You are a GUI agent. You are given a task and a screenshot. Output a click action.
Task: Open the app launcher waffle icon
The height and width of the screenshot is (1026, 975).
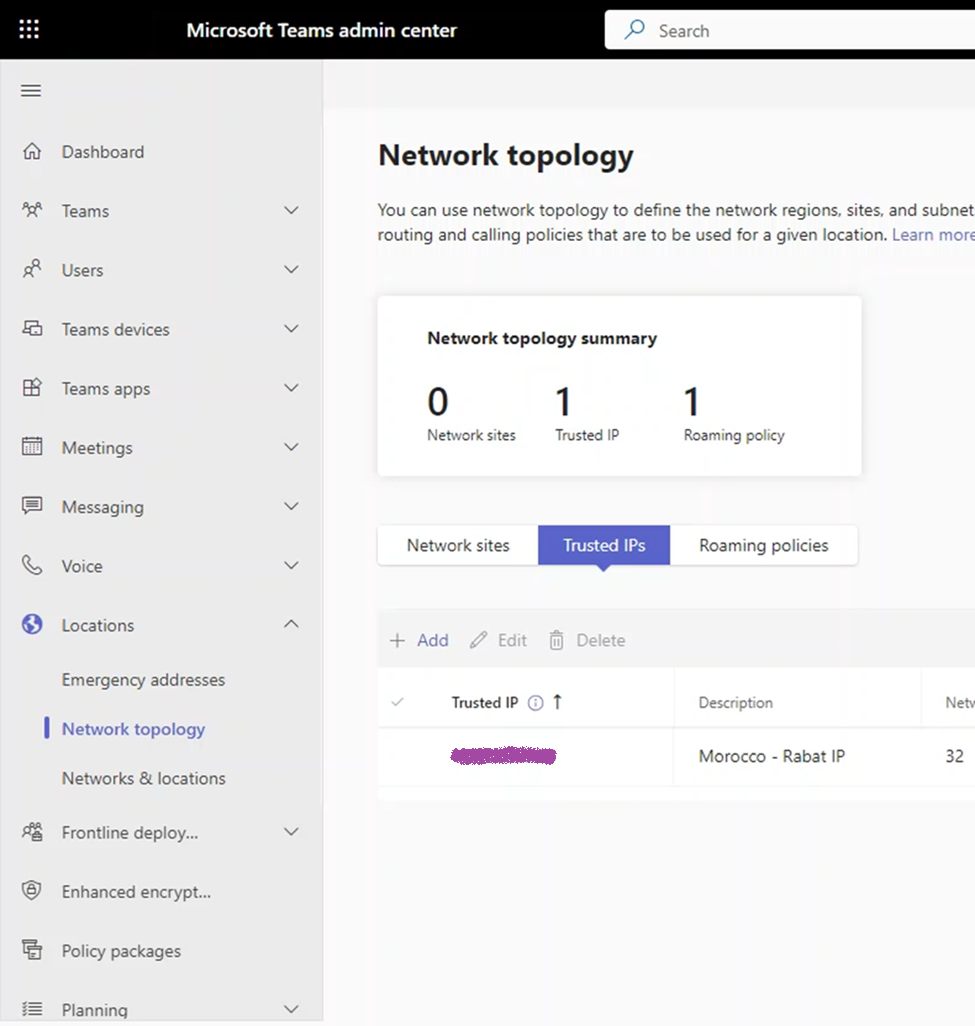(x=29, y=30)
